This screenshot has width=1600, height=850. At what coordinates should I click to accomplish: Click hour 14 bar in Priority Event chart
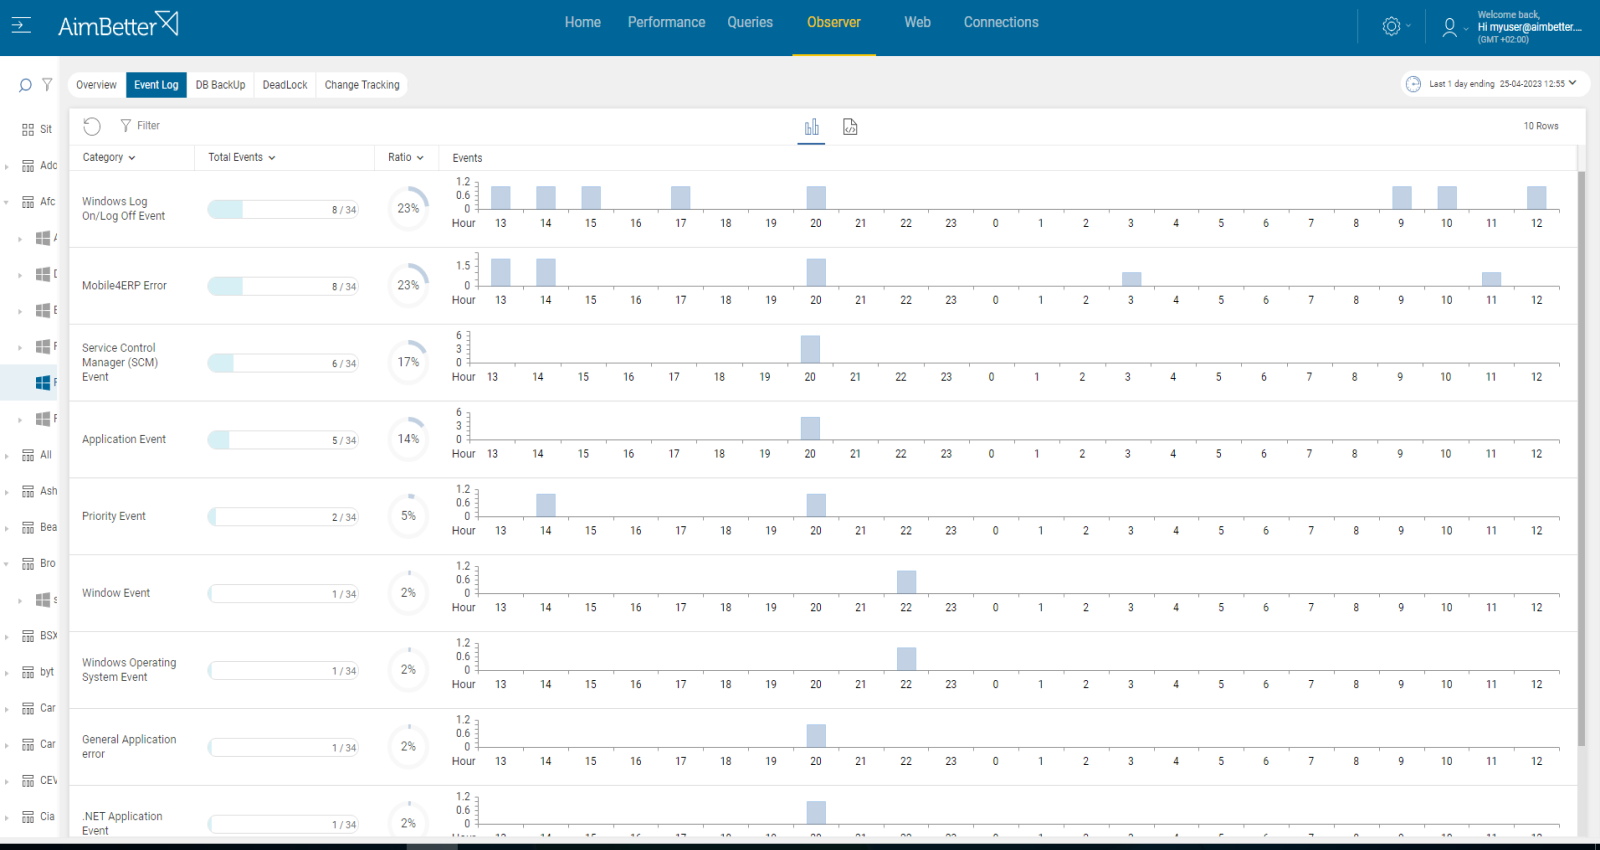tap(546, 505)
